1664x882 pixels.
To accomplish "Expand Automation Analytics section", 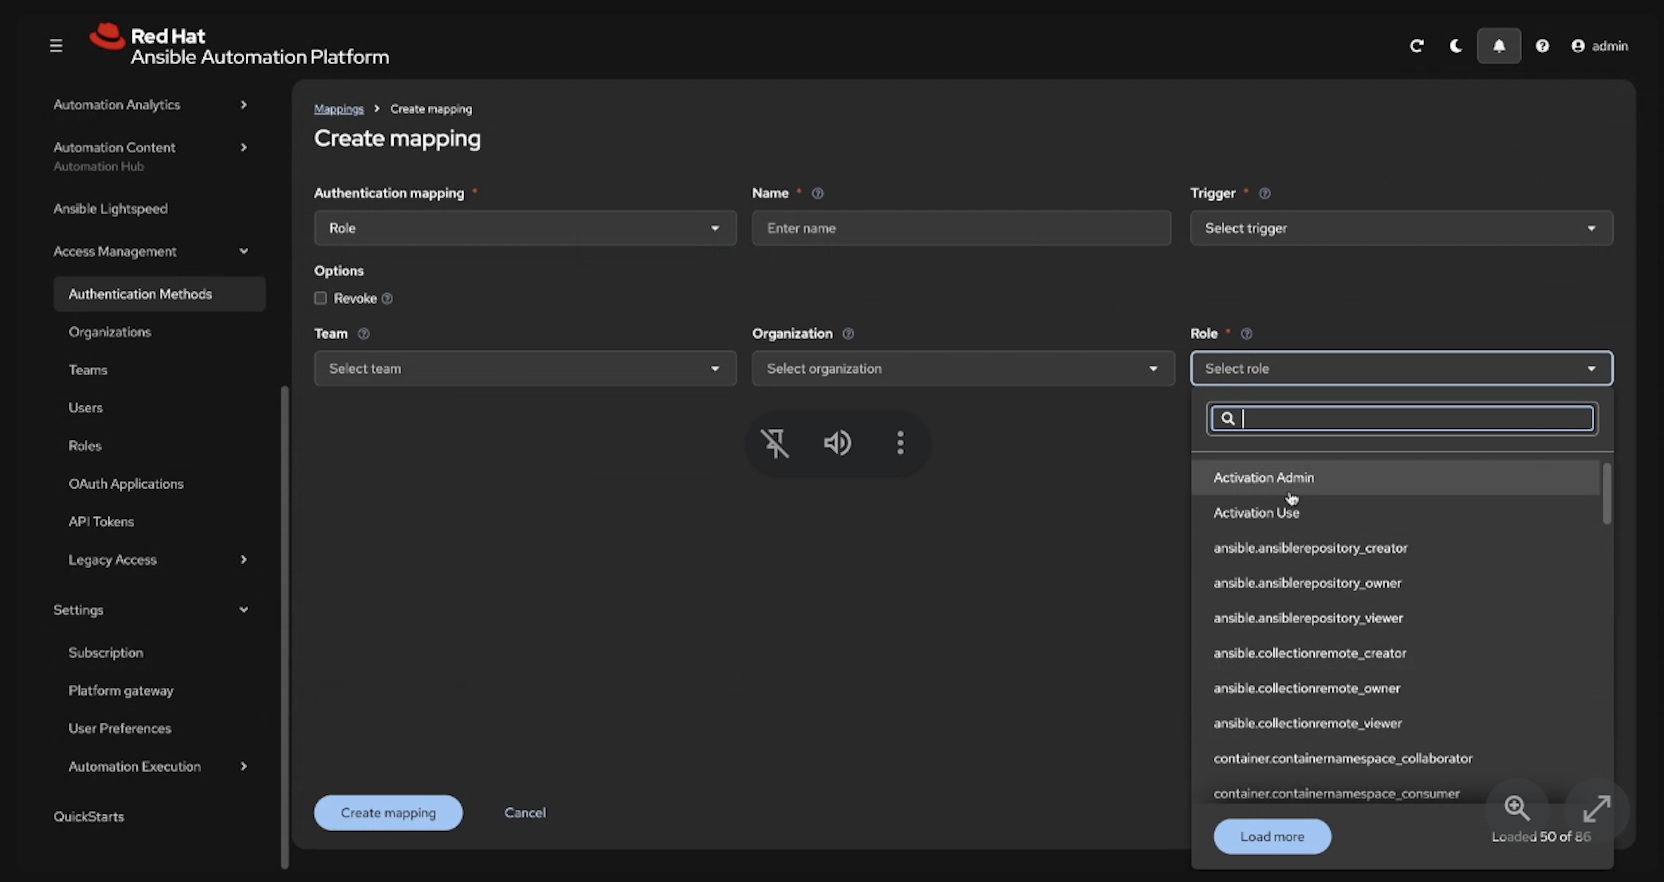I will tap(150, 105).
